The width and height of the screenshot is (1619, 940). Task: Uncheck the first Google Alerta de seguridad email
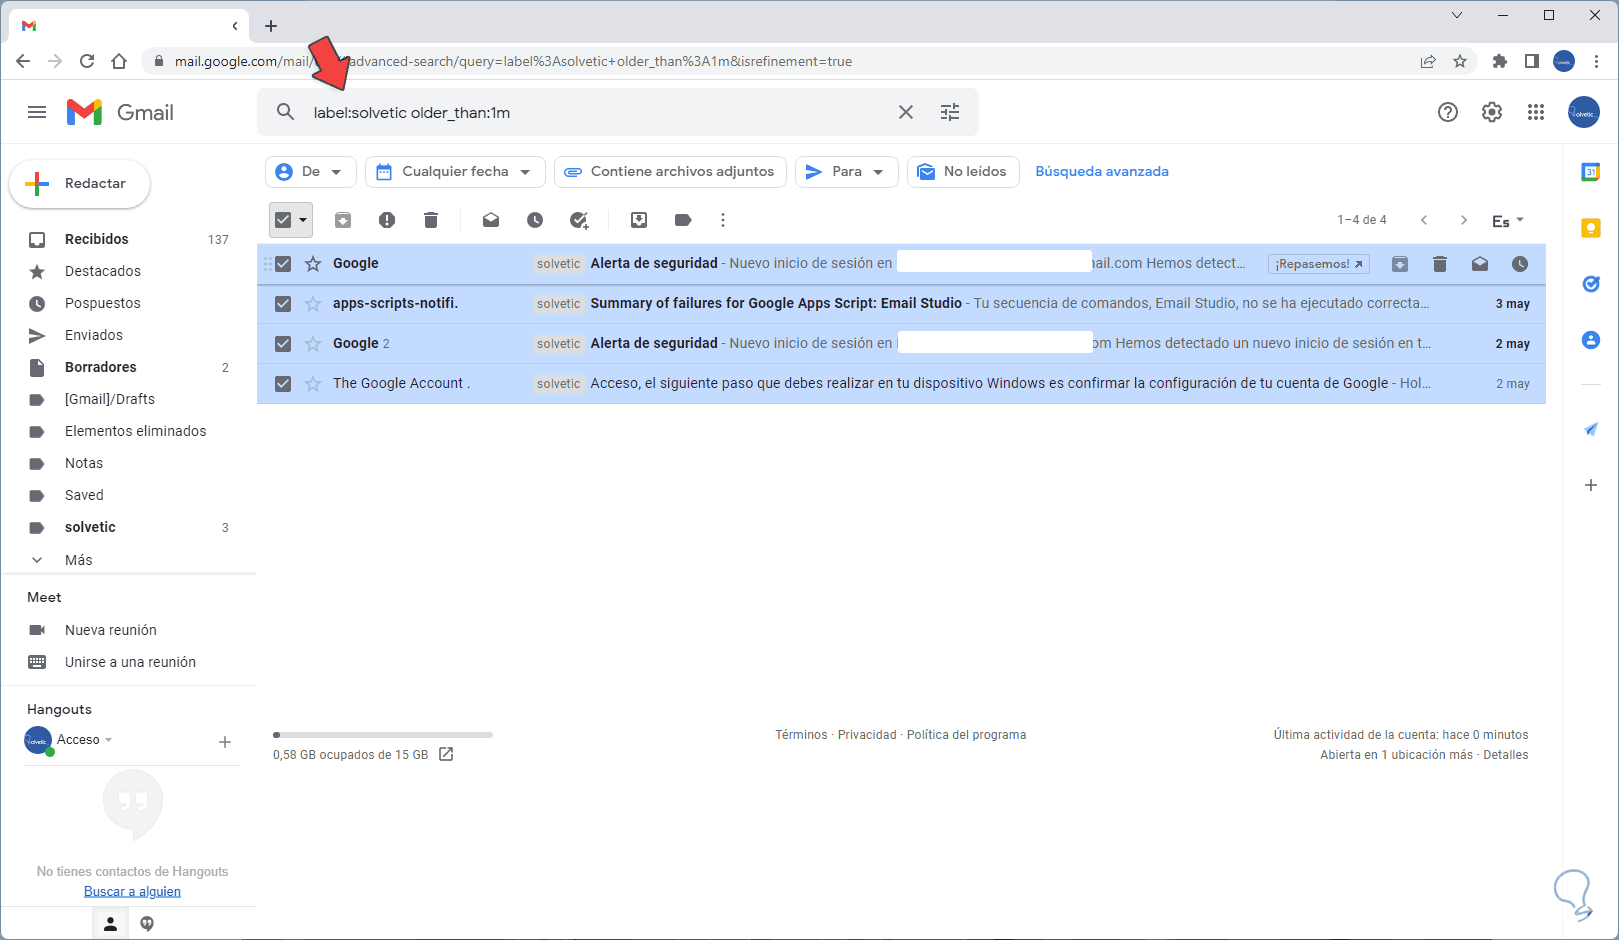283,264
